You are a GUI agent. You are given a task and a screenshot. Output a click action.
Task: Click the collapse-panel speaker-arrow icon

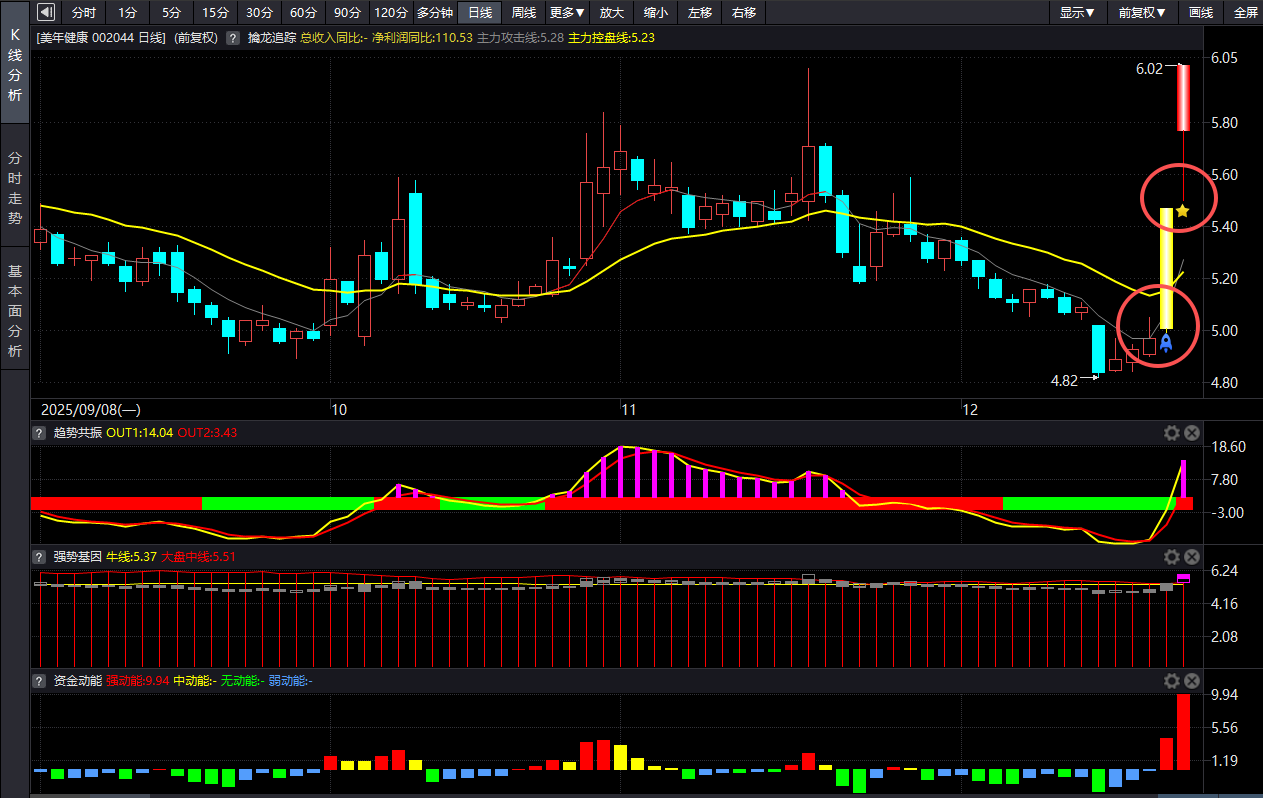[46, 12]
